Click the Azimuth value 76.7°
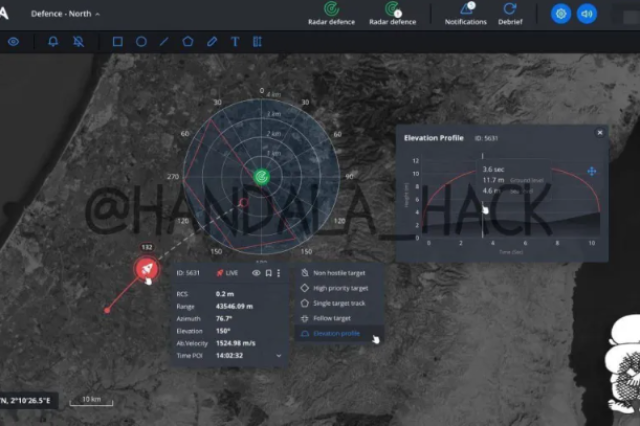640x426 pixels. [224, 319]
